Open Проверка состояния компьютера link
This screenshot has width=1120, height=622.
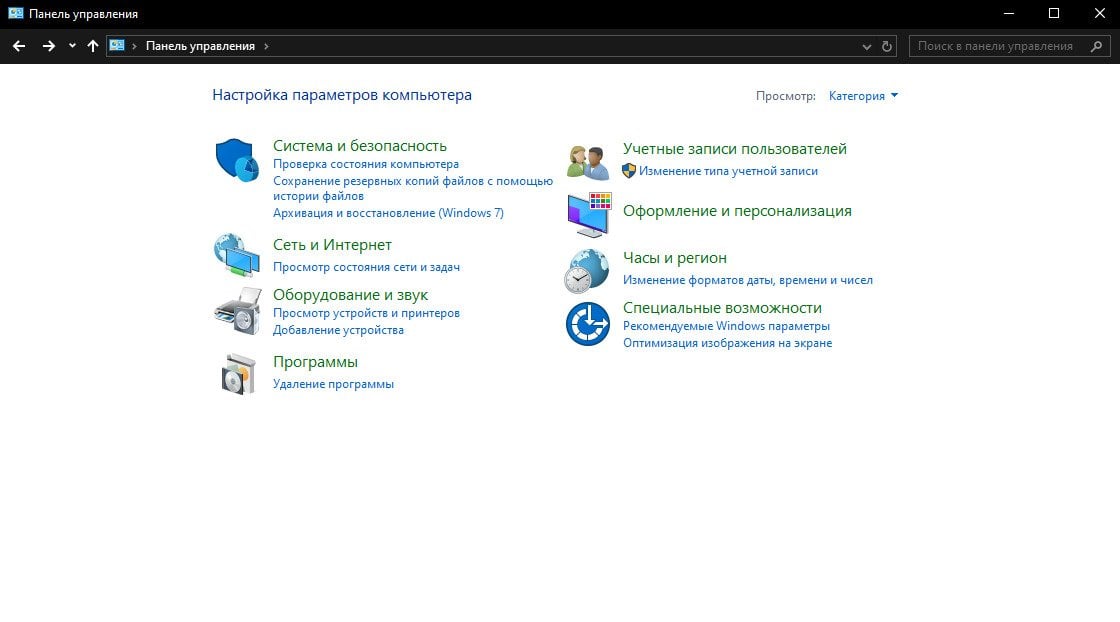[x=366, y=164]
